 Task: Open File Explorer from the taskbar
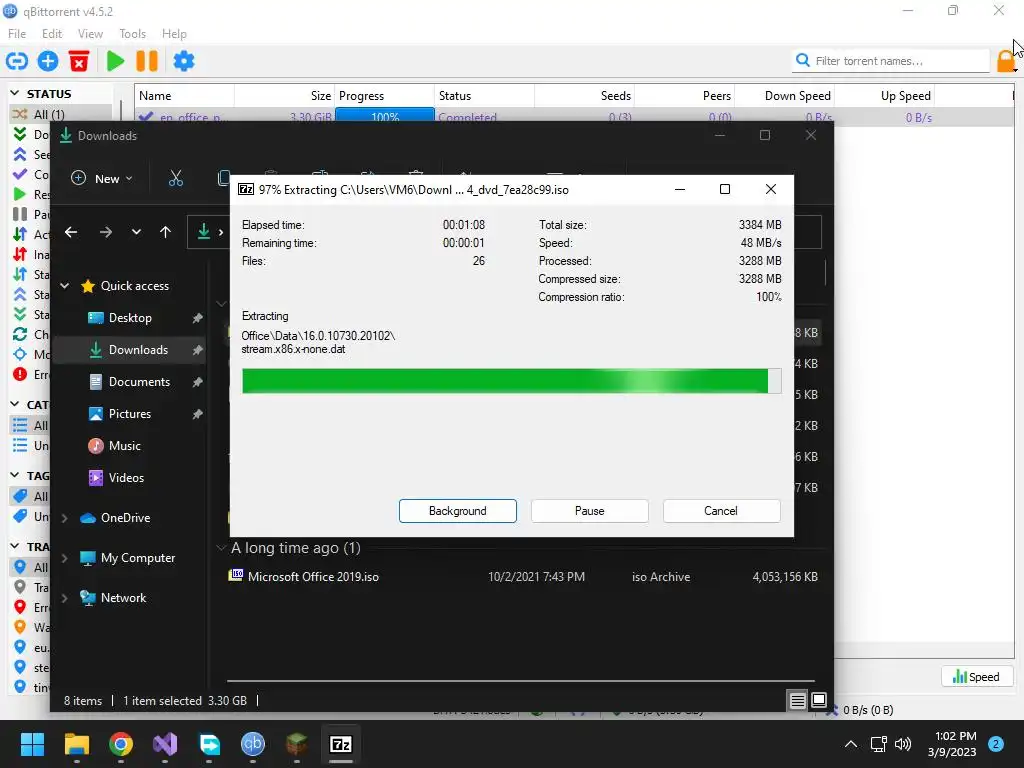point(76,744)
